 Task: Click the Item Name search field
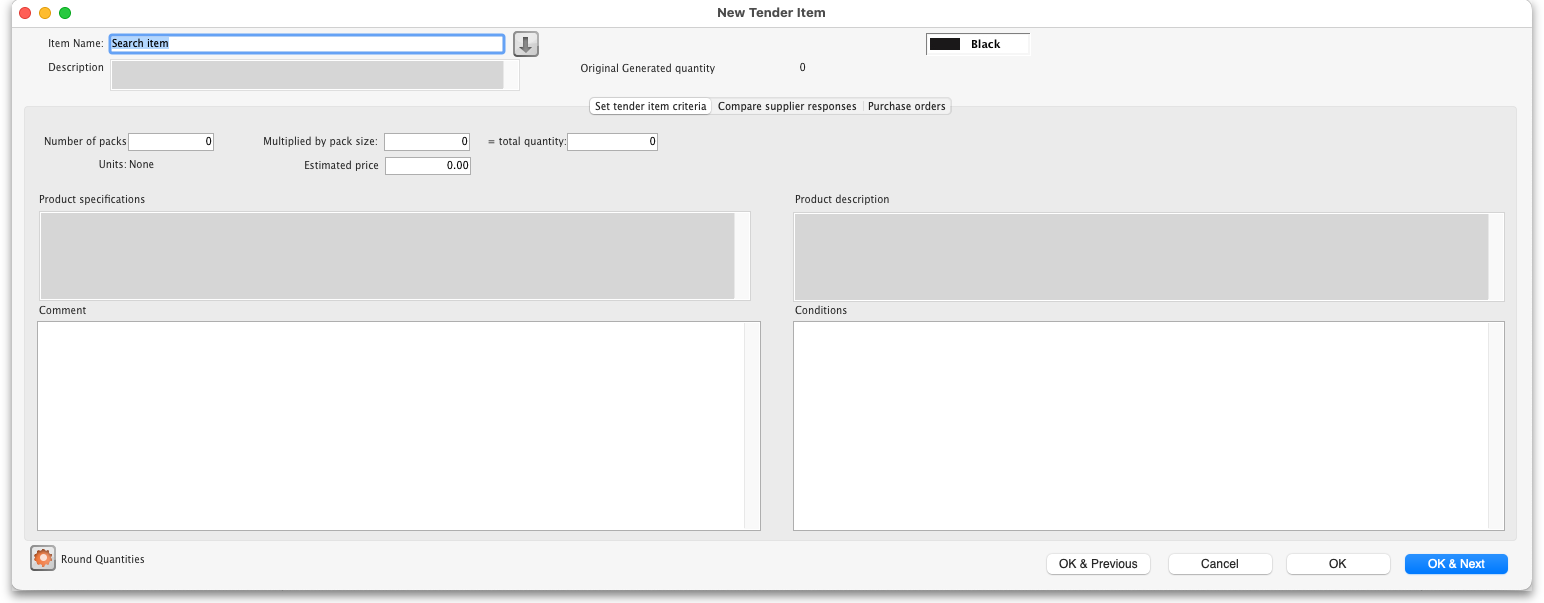(x=306, y=44)
